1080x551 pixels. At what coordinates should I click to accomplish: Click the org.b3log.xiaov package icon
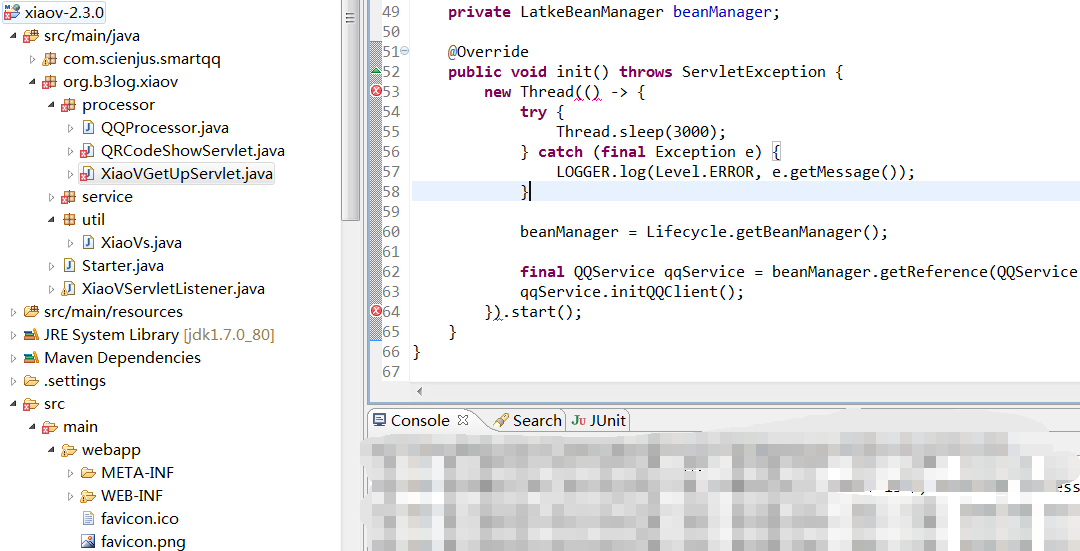point(50,82)
